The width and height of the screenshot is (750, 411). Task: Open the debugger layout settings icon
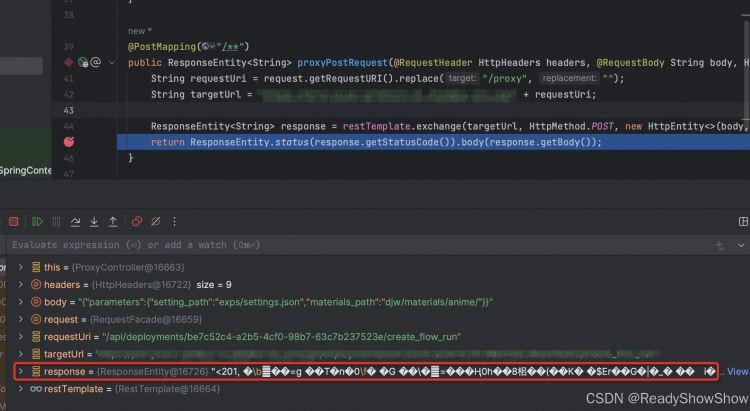(x=743, y=222)
